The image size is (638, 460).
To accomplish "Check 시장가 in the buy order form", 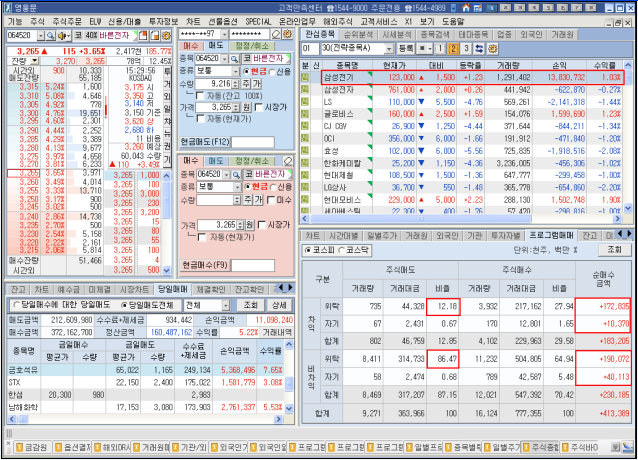I will pyautogui.click(x=262, y=225).
